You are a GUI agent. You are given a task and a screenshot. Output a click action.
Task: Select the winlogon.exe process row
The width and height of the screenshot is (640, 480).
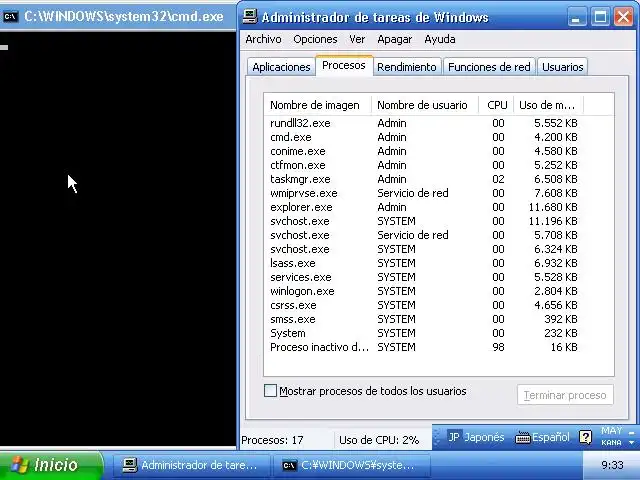(424, 291)
